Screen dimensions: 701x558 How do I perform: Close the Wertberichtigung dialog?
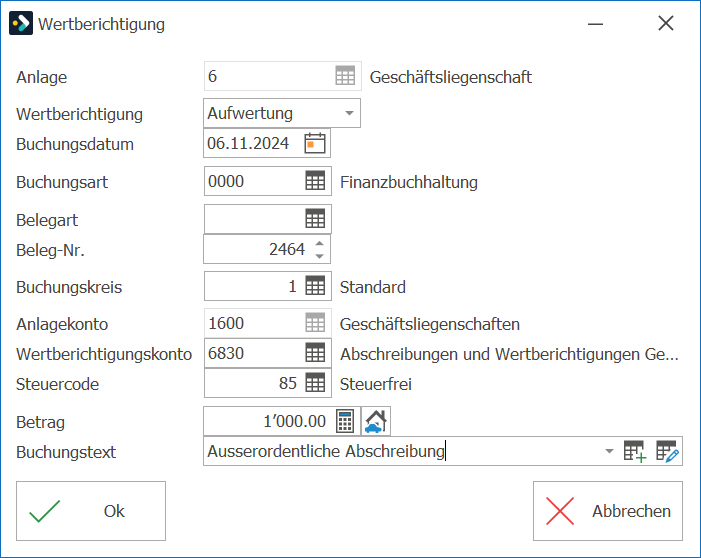[666, 23]
